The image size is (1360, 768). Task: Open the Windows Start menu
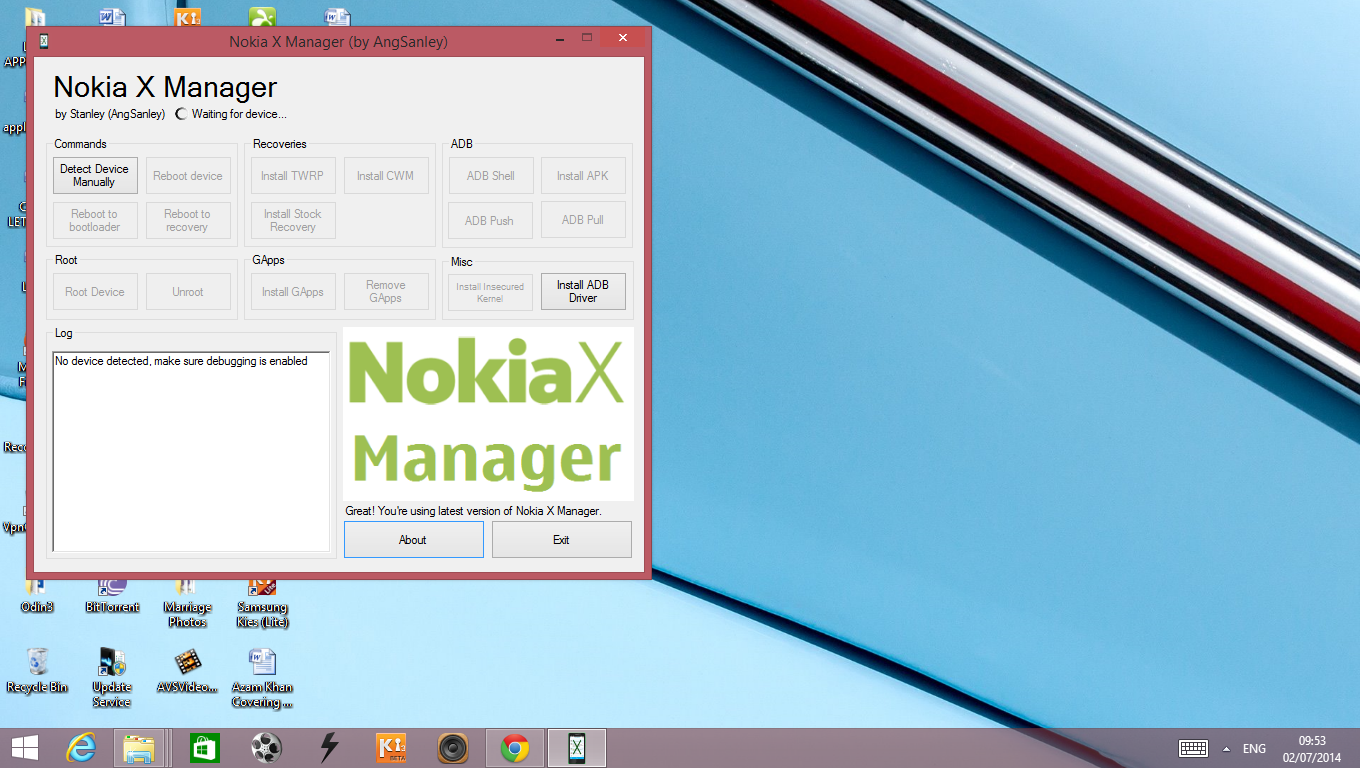coord(22,747)
